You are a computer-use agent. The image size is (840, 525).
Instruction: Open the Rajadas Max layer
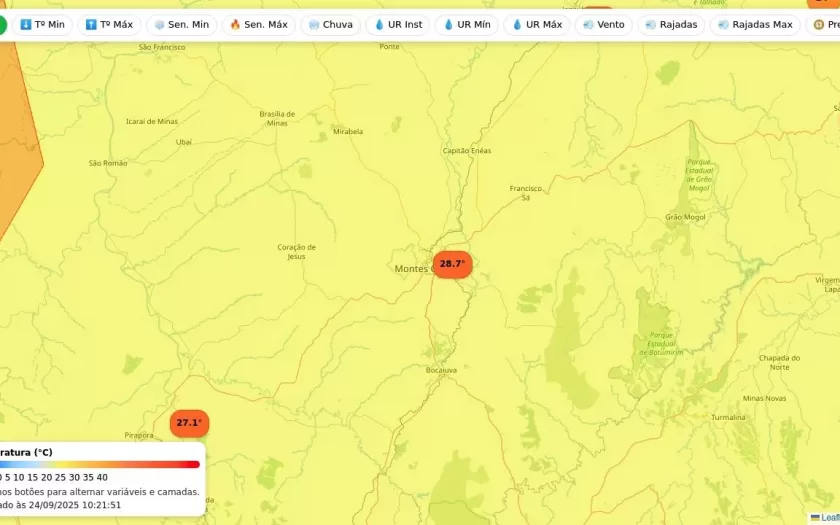click(755, 24)
